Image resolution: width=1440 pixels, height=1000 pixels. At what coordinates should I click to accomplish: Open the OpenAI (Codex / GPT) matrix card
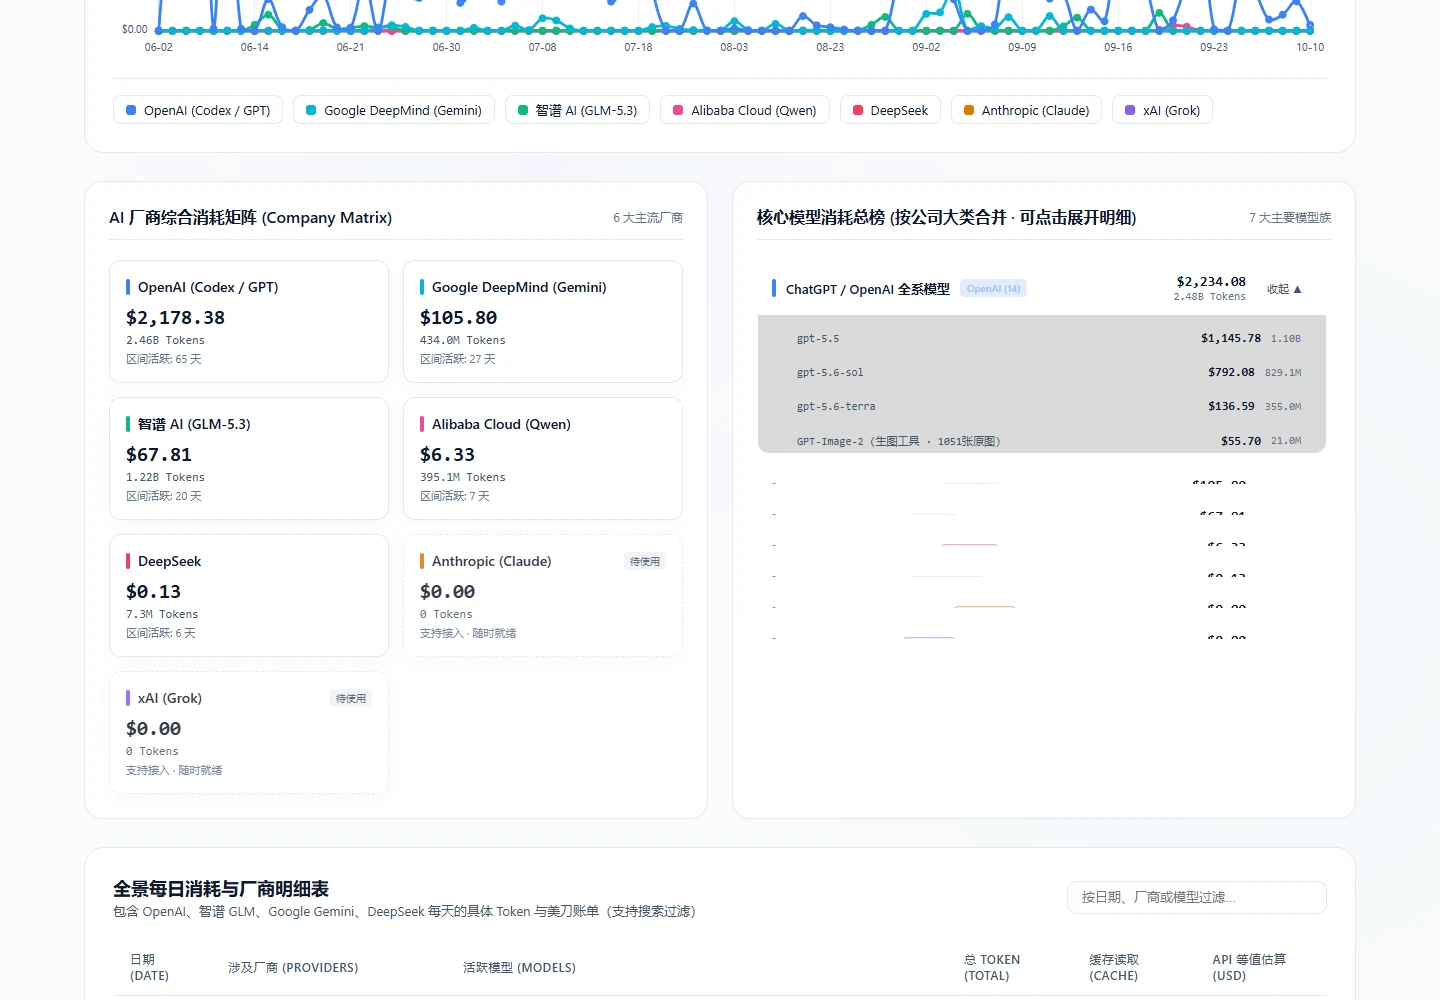click(x=249, y=321)
